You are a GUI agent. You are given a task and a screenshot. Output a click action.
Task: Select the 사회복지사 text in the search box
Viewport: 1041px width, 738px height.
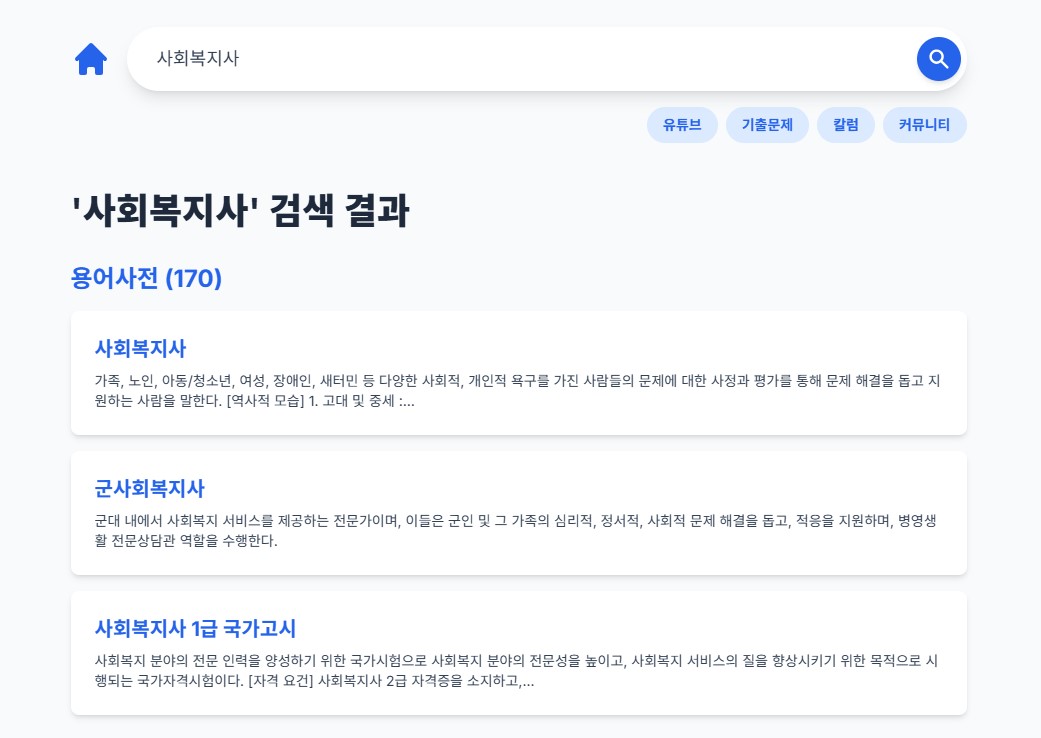[x=196, y=59]
